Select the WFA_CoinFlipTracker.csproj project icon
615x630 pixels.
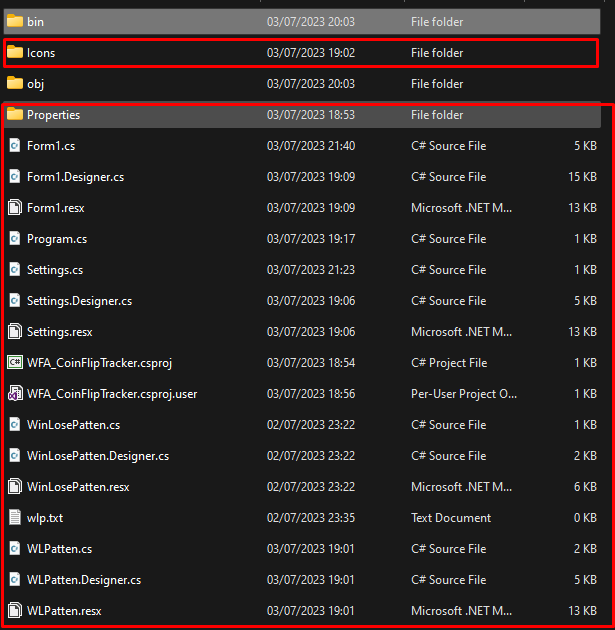(15, 362)
